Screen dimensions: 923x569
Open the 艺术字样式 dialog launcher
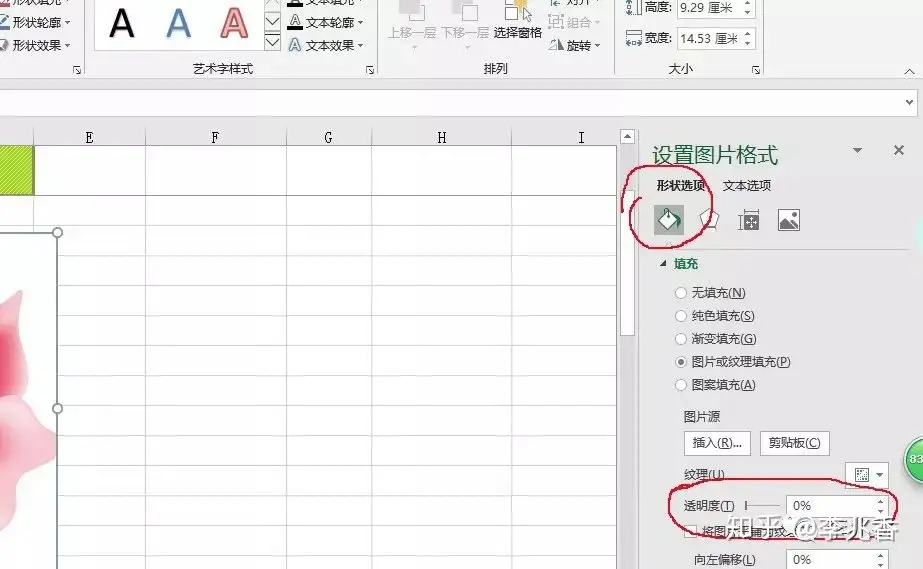(x=370, y=70)
